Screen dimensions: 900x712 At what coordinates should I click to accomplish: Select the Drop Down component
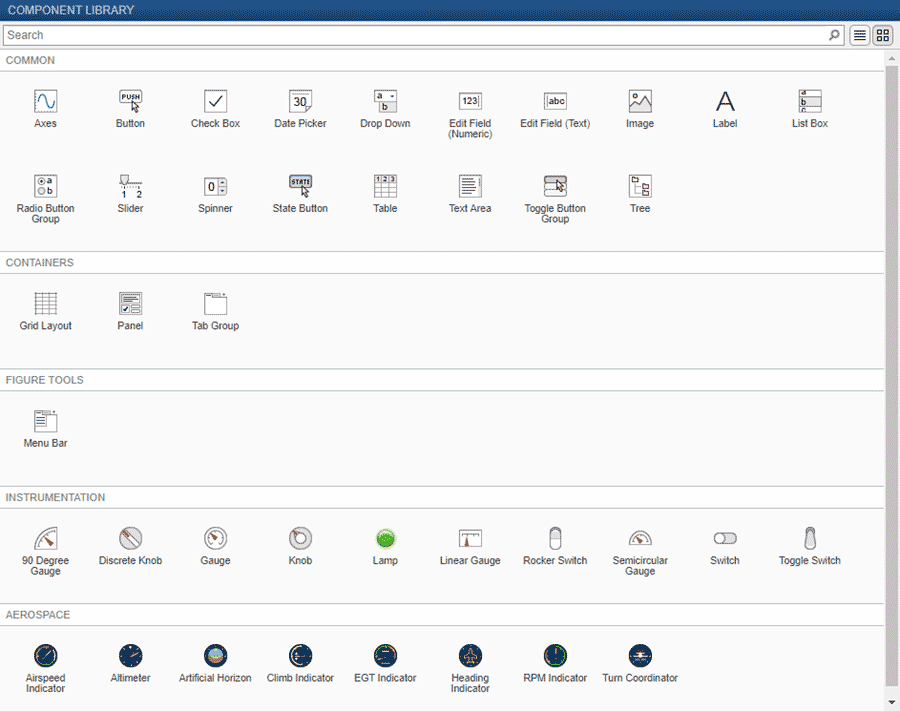pos(385,101)
